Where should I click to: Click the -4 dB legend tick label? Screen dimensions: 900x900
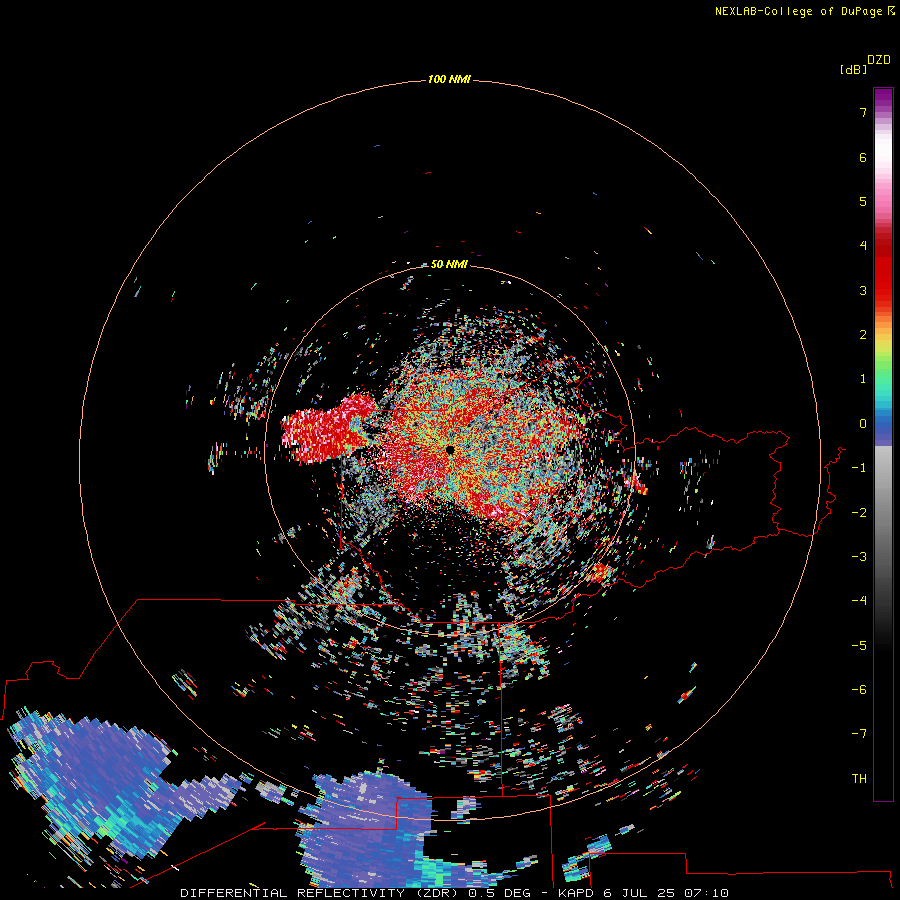coord(859,601)
